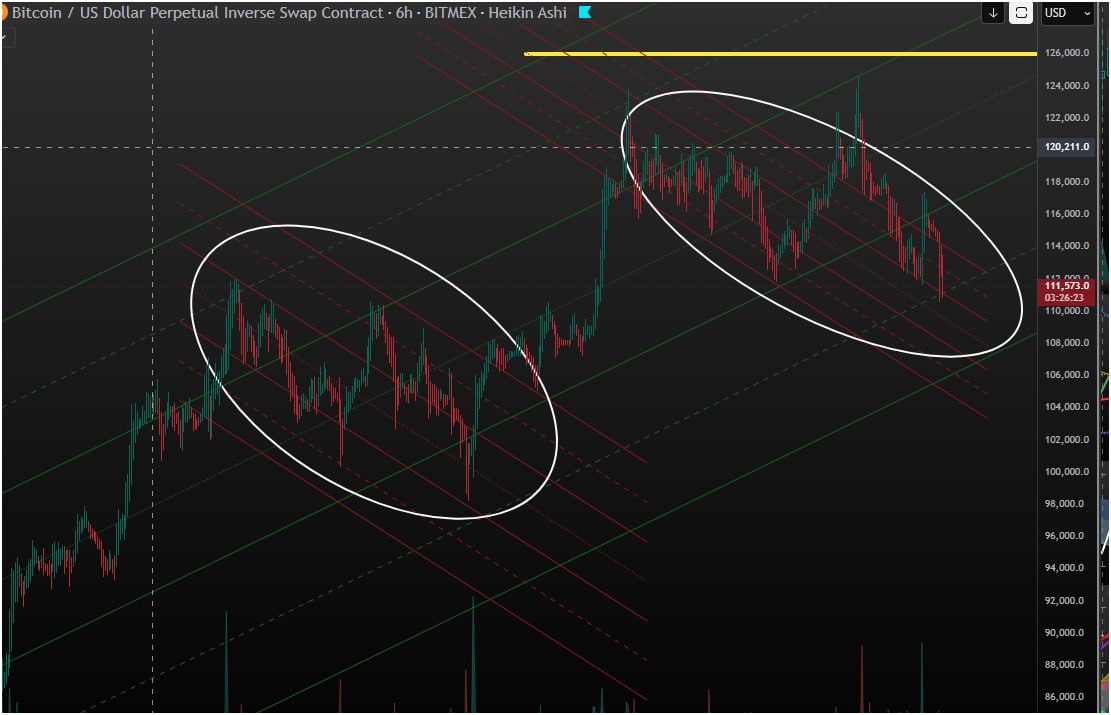Click the 122,000.0 price scale label
The width and height of the screenshot is (1111, 715).
pos(1066,118)
